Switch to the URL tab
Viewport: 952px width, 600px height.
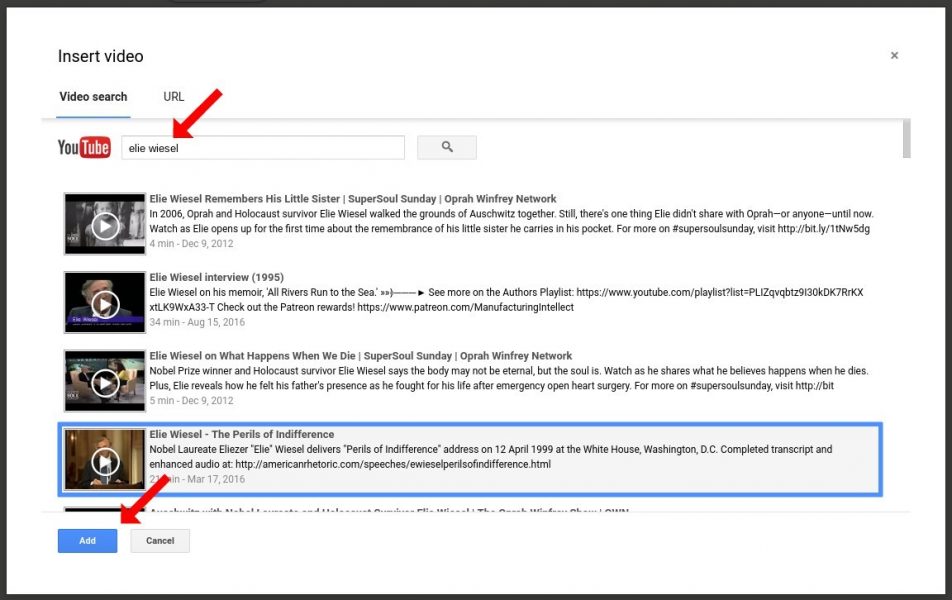(173, 97)
